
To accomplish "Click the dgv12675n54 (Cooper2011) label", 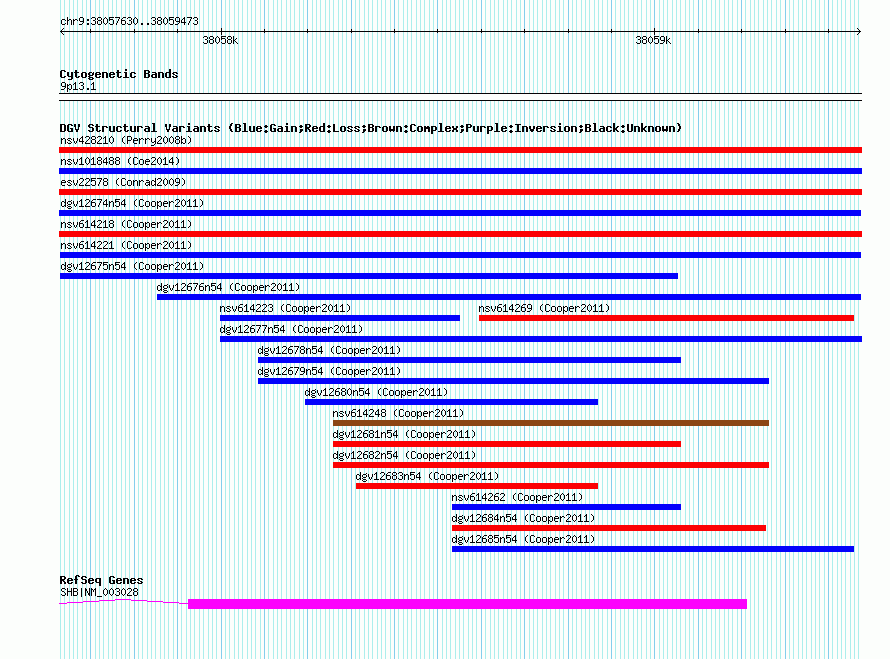I will coord(132,266).
